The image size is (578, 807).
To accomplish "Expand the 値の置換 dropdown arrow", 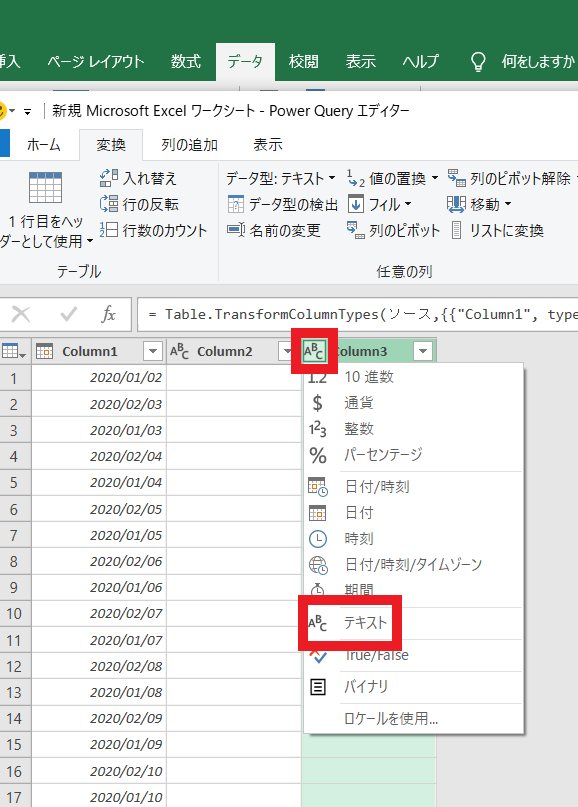I will point(435,178).
